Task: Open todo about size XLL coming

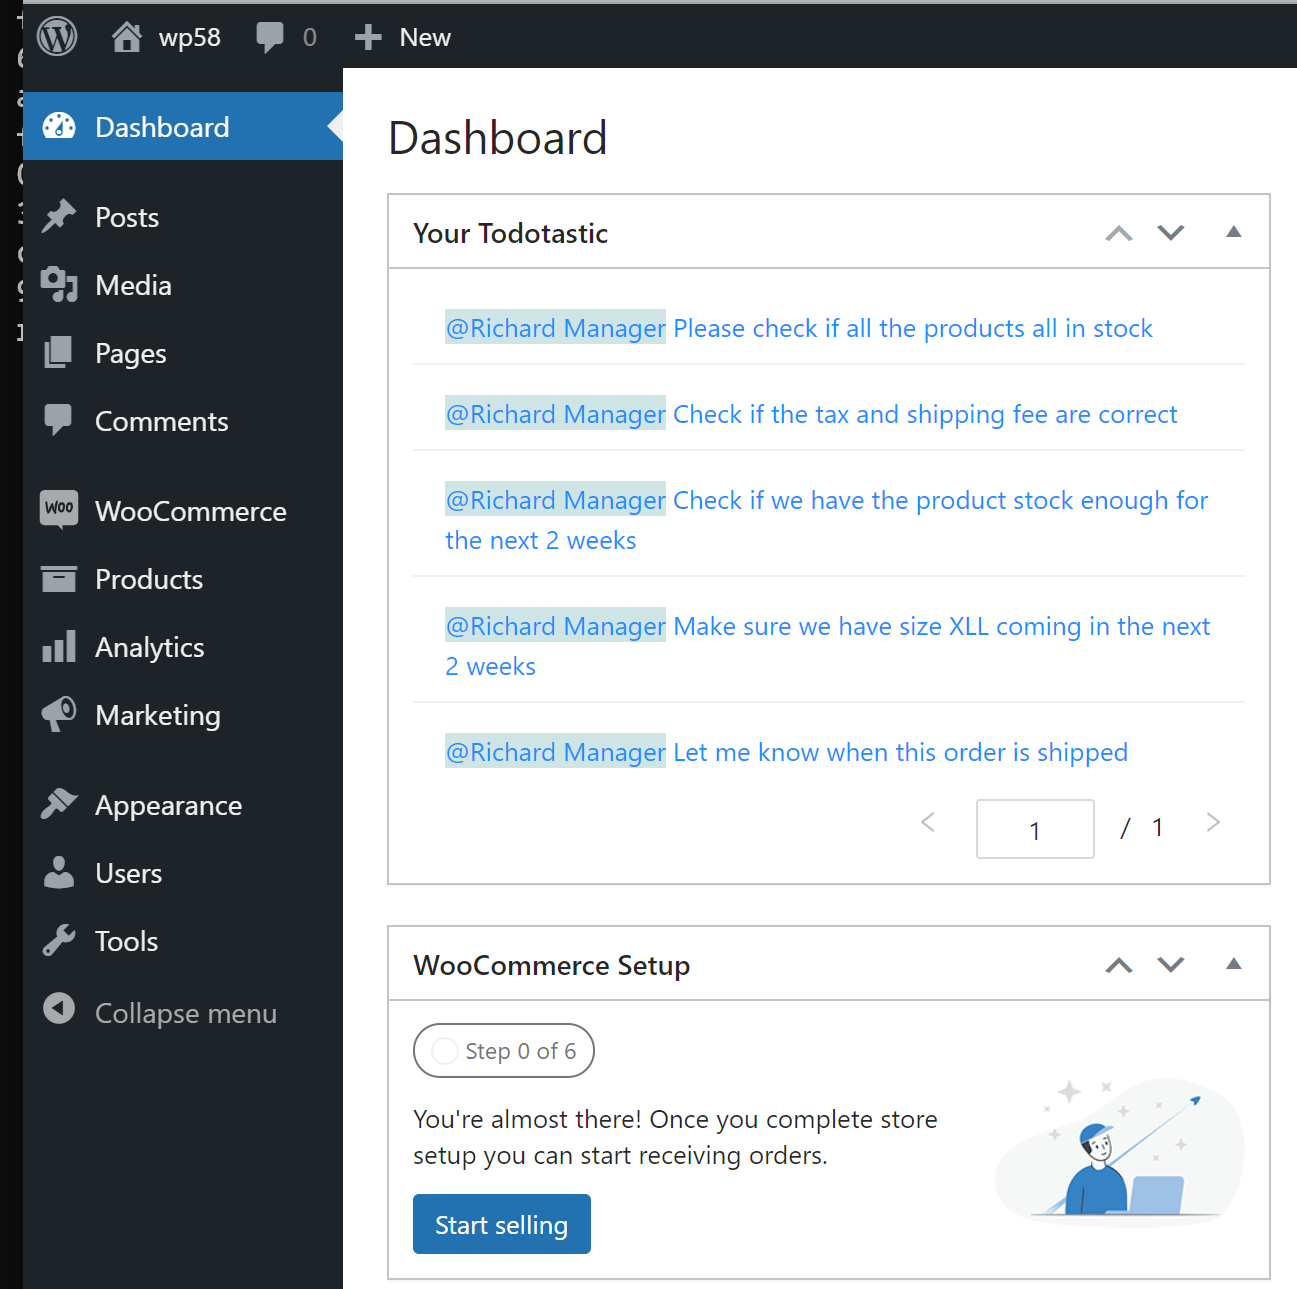Action: 828,646
